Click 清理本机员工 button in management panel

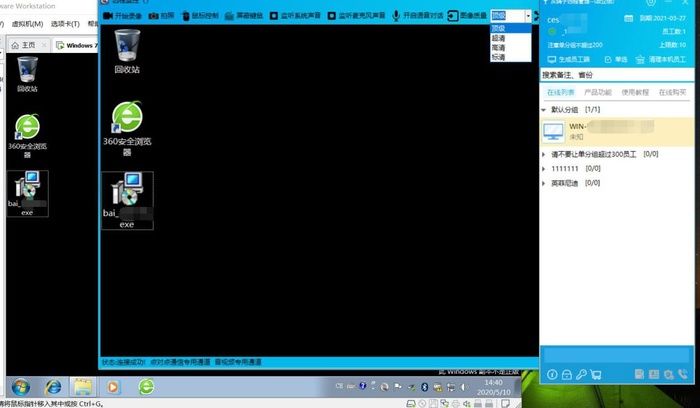(x=661, y=59)
